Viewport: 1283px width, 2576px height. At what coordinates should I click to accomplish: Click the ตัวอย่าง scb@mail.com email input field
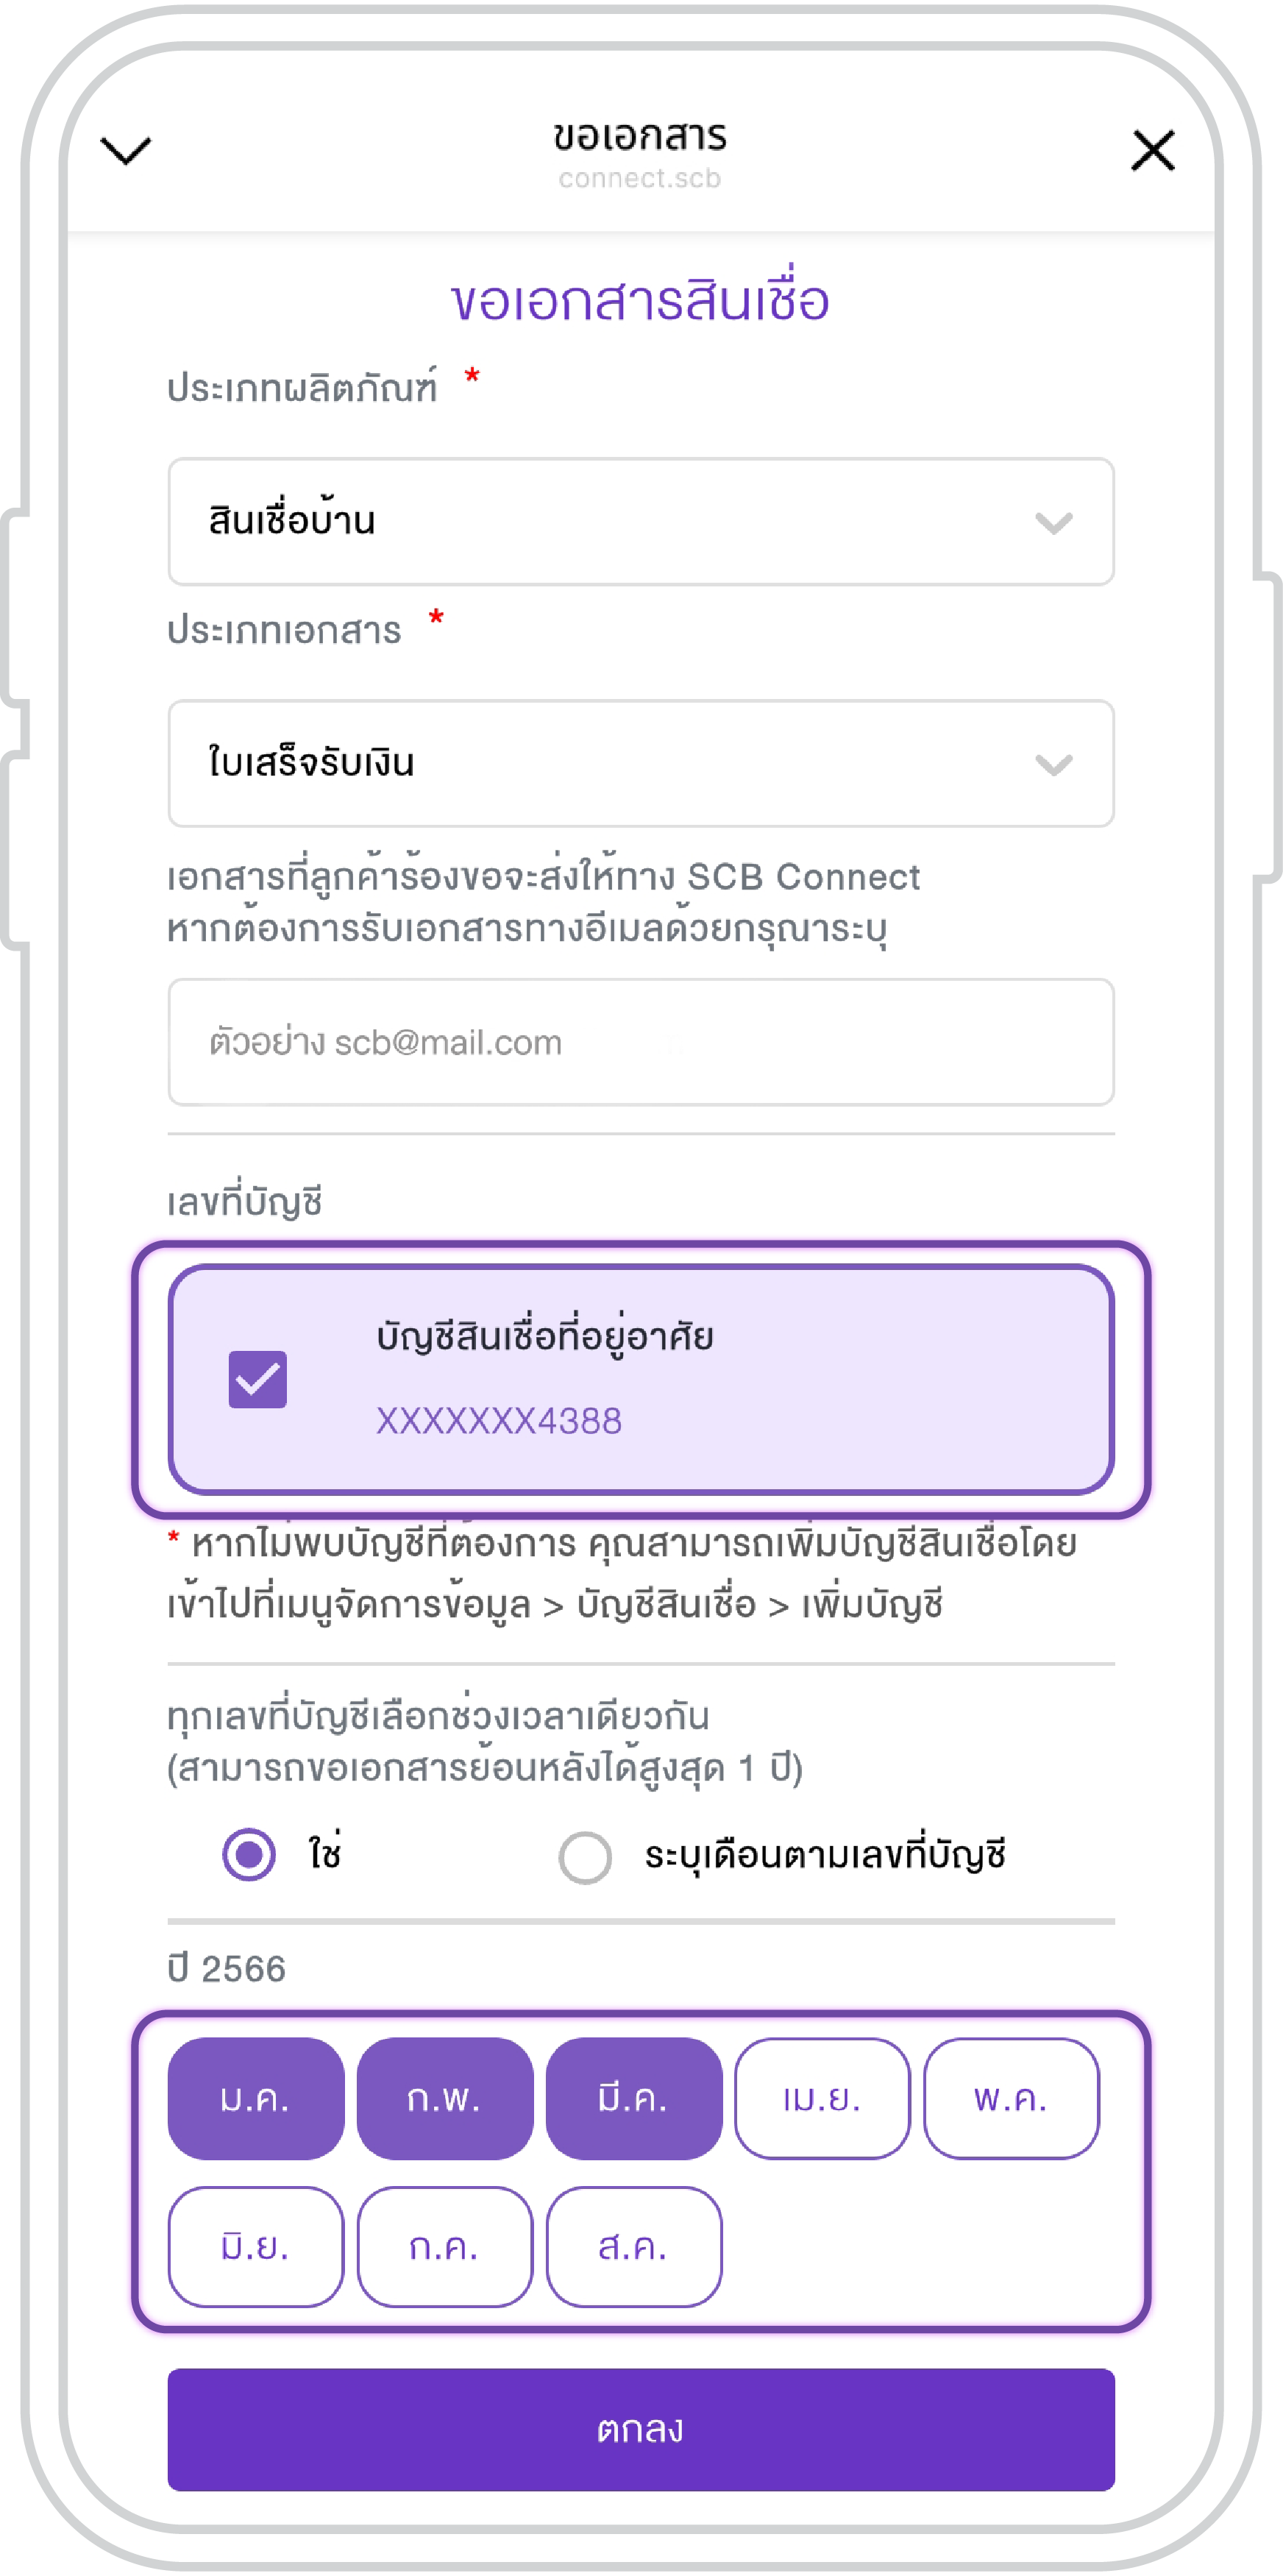(641, 1042)
